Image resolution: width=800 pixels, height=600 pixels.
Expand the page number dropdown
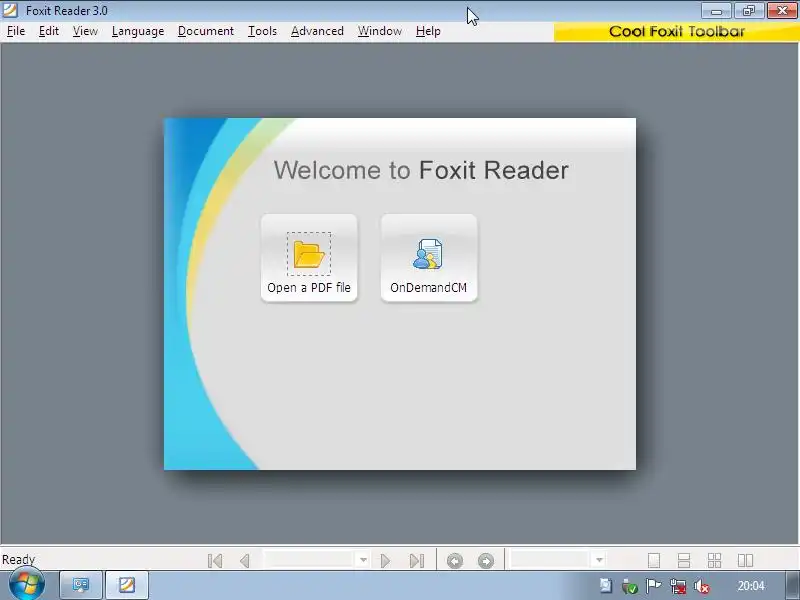(x=363, y=560)
